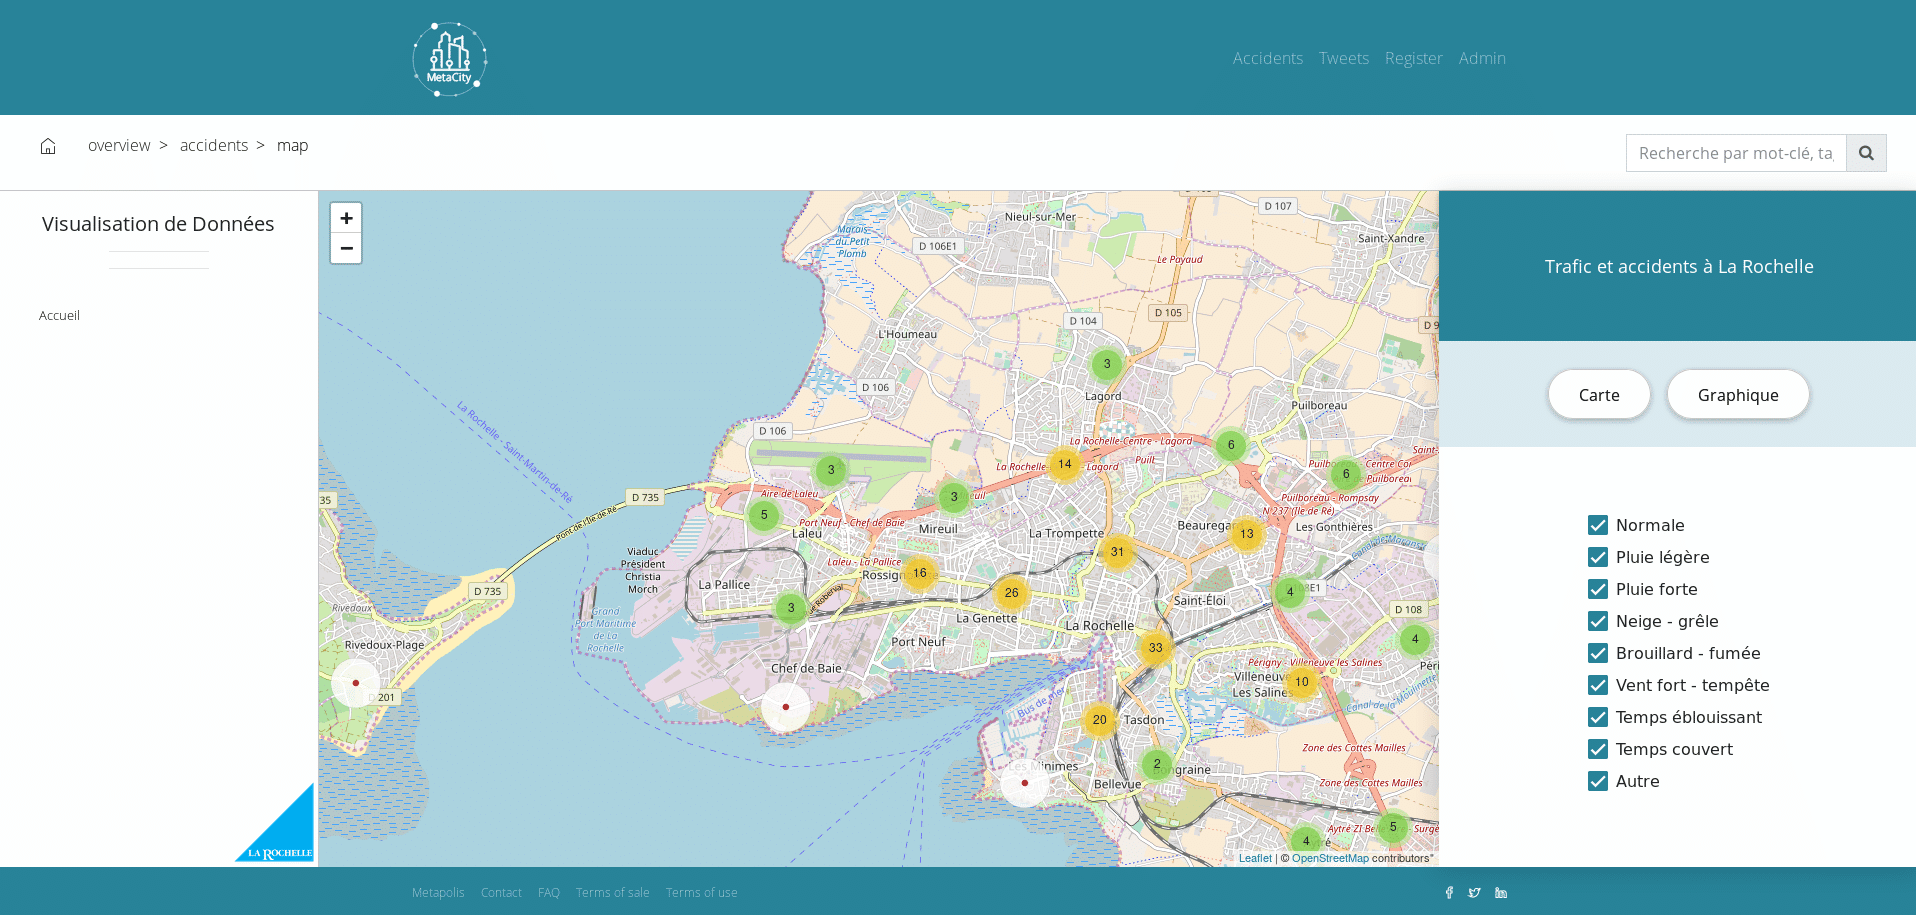Zoom out using the map minus icon
The image size is (1916, 915).
(x=346, y=248)
